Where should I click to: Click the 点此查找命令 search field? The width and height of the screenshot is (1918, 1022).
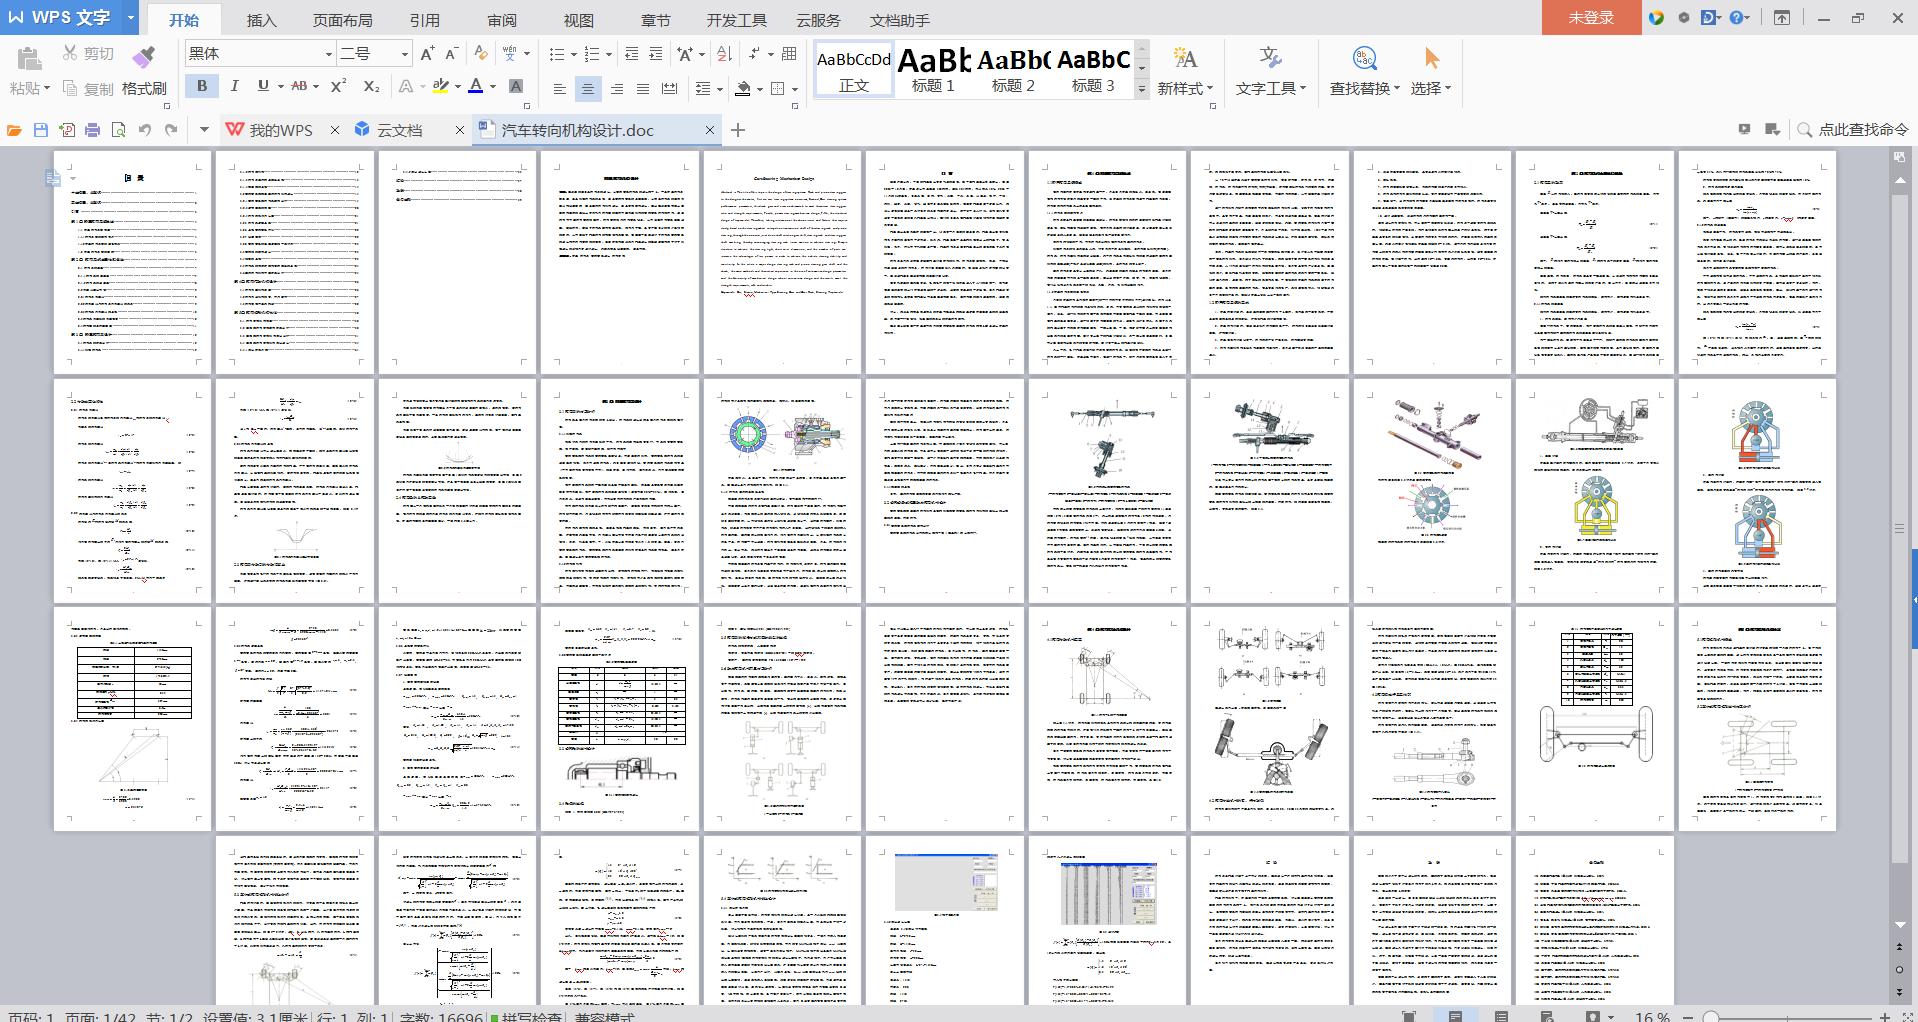(x=1853, y=130)
